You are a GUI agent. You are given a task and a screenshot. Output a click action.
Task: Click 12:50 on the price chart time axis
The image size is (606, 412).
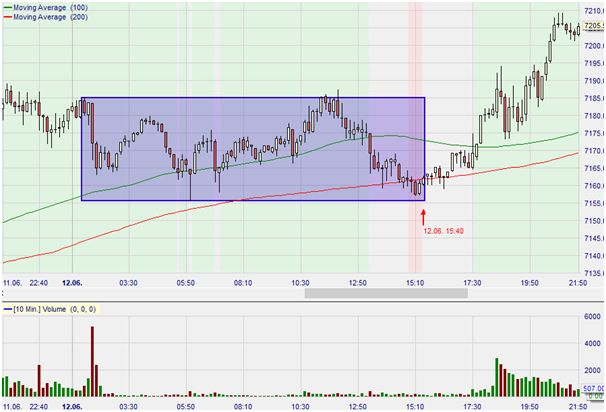click(357, 283)
